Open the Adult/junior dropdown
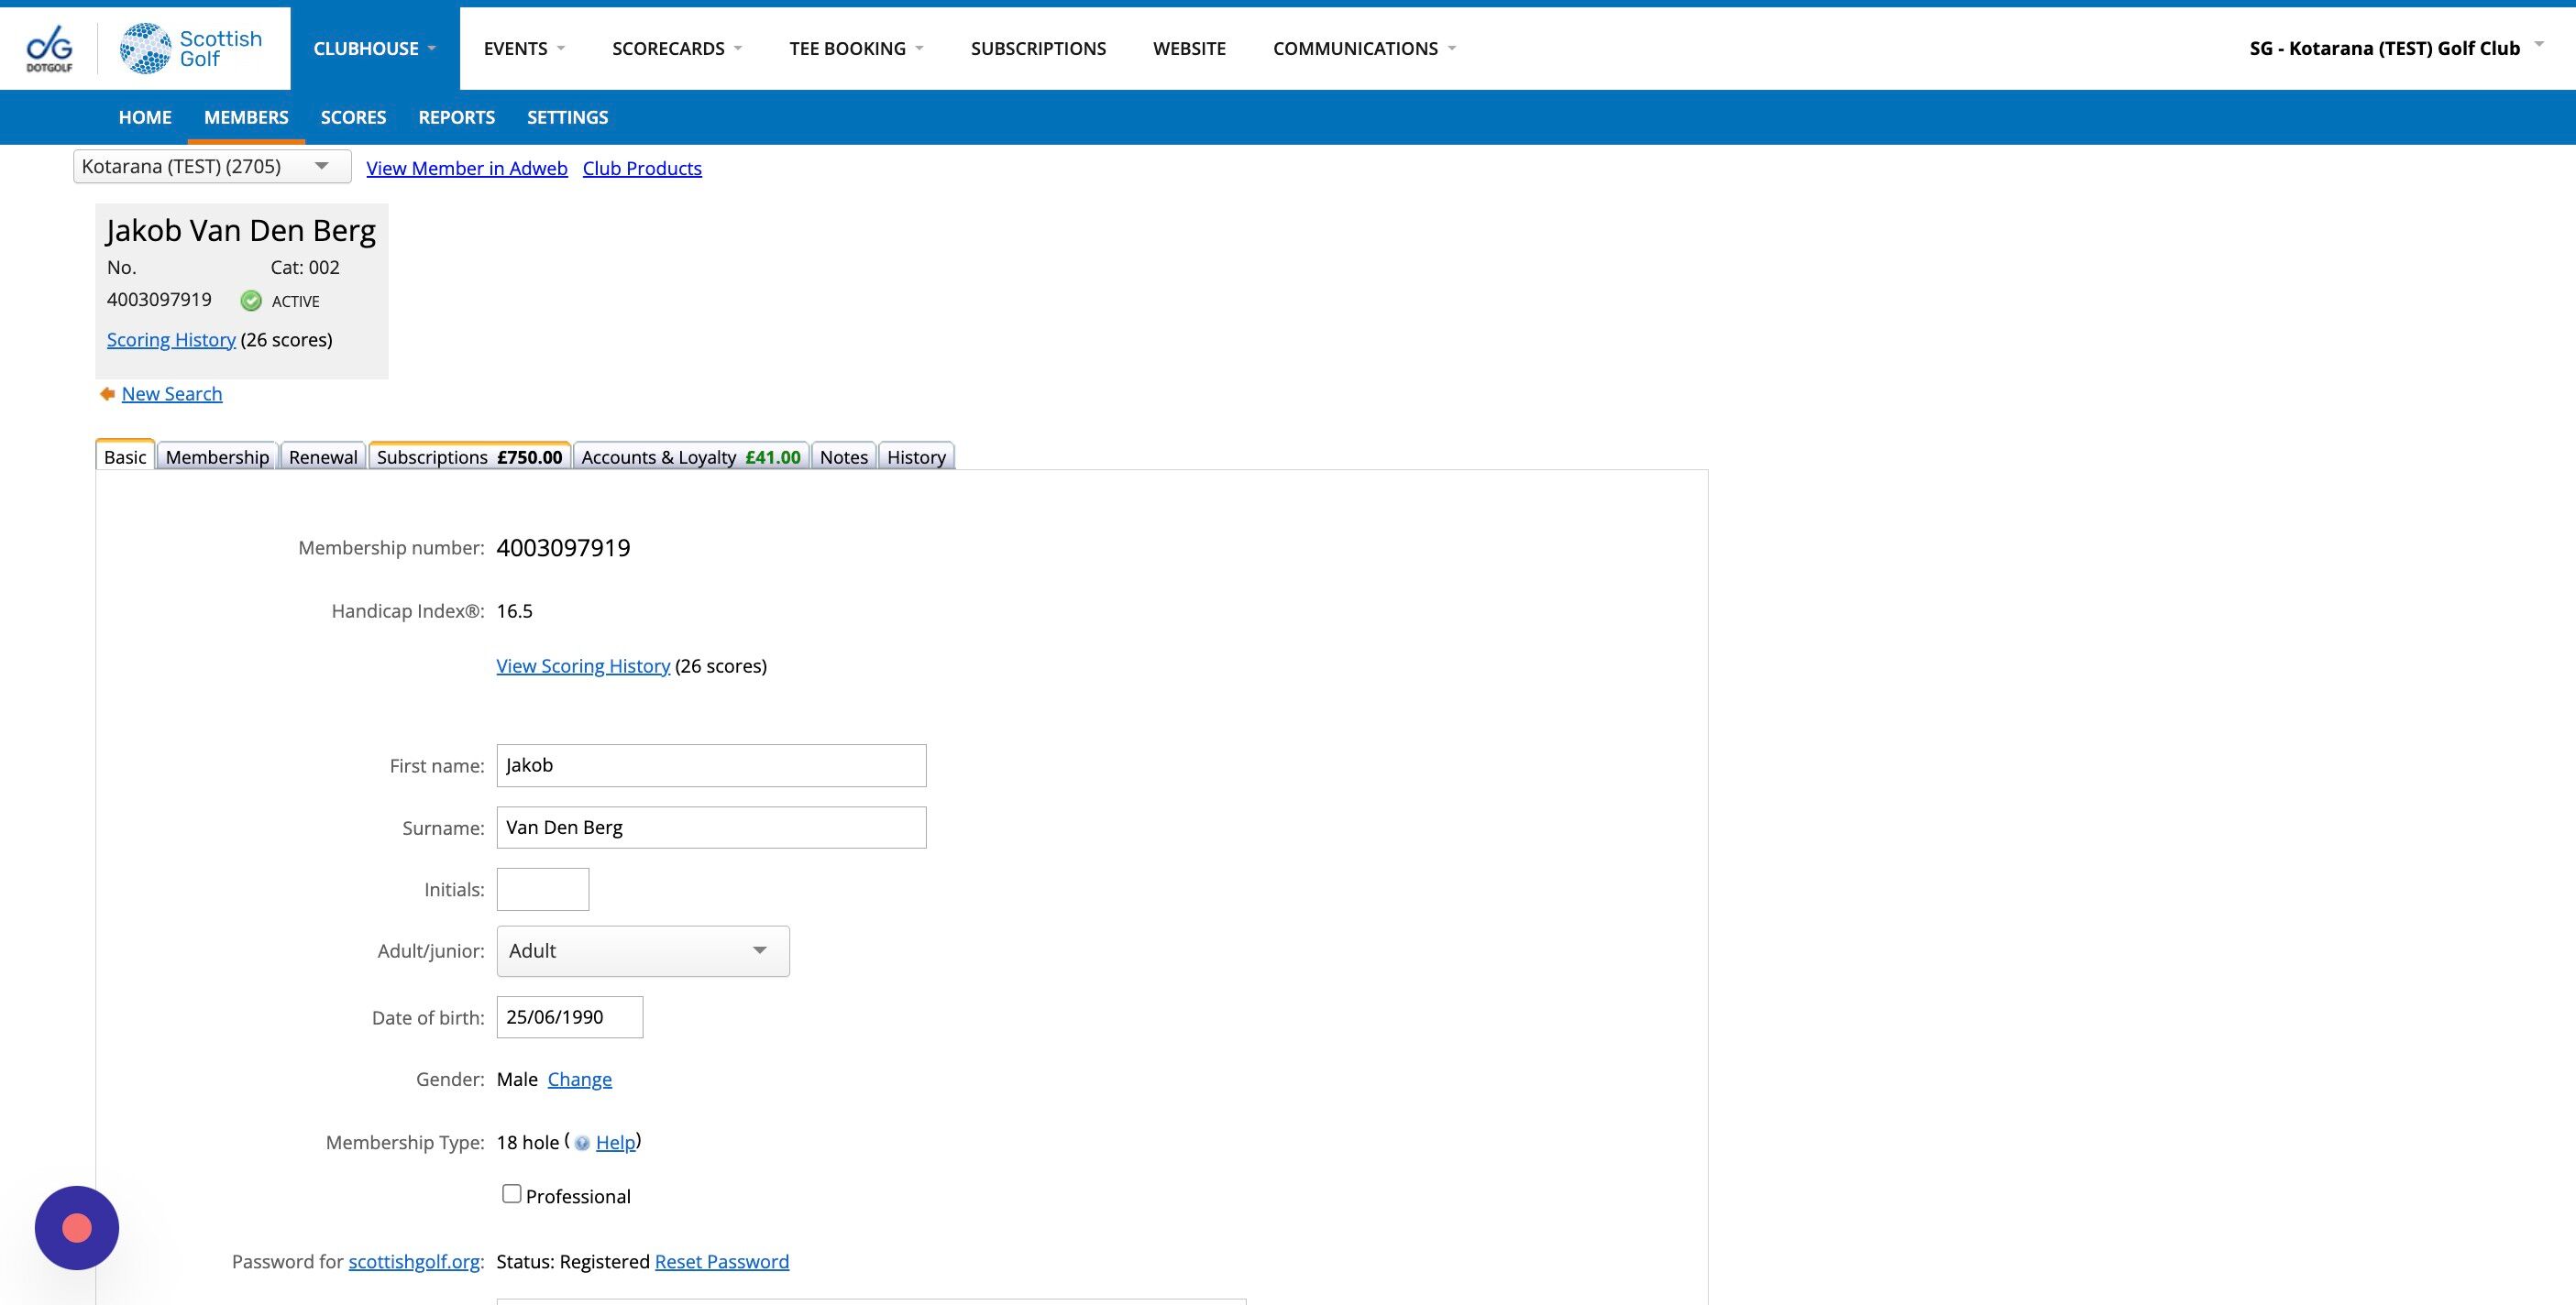 click(642, 951)
